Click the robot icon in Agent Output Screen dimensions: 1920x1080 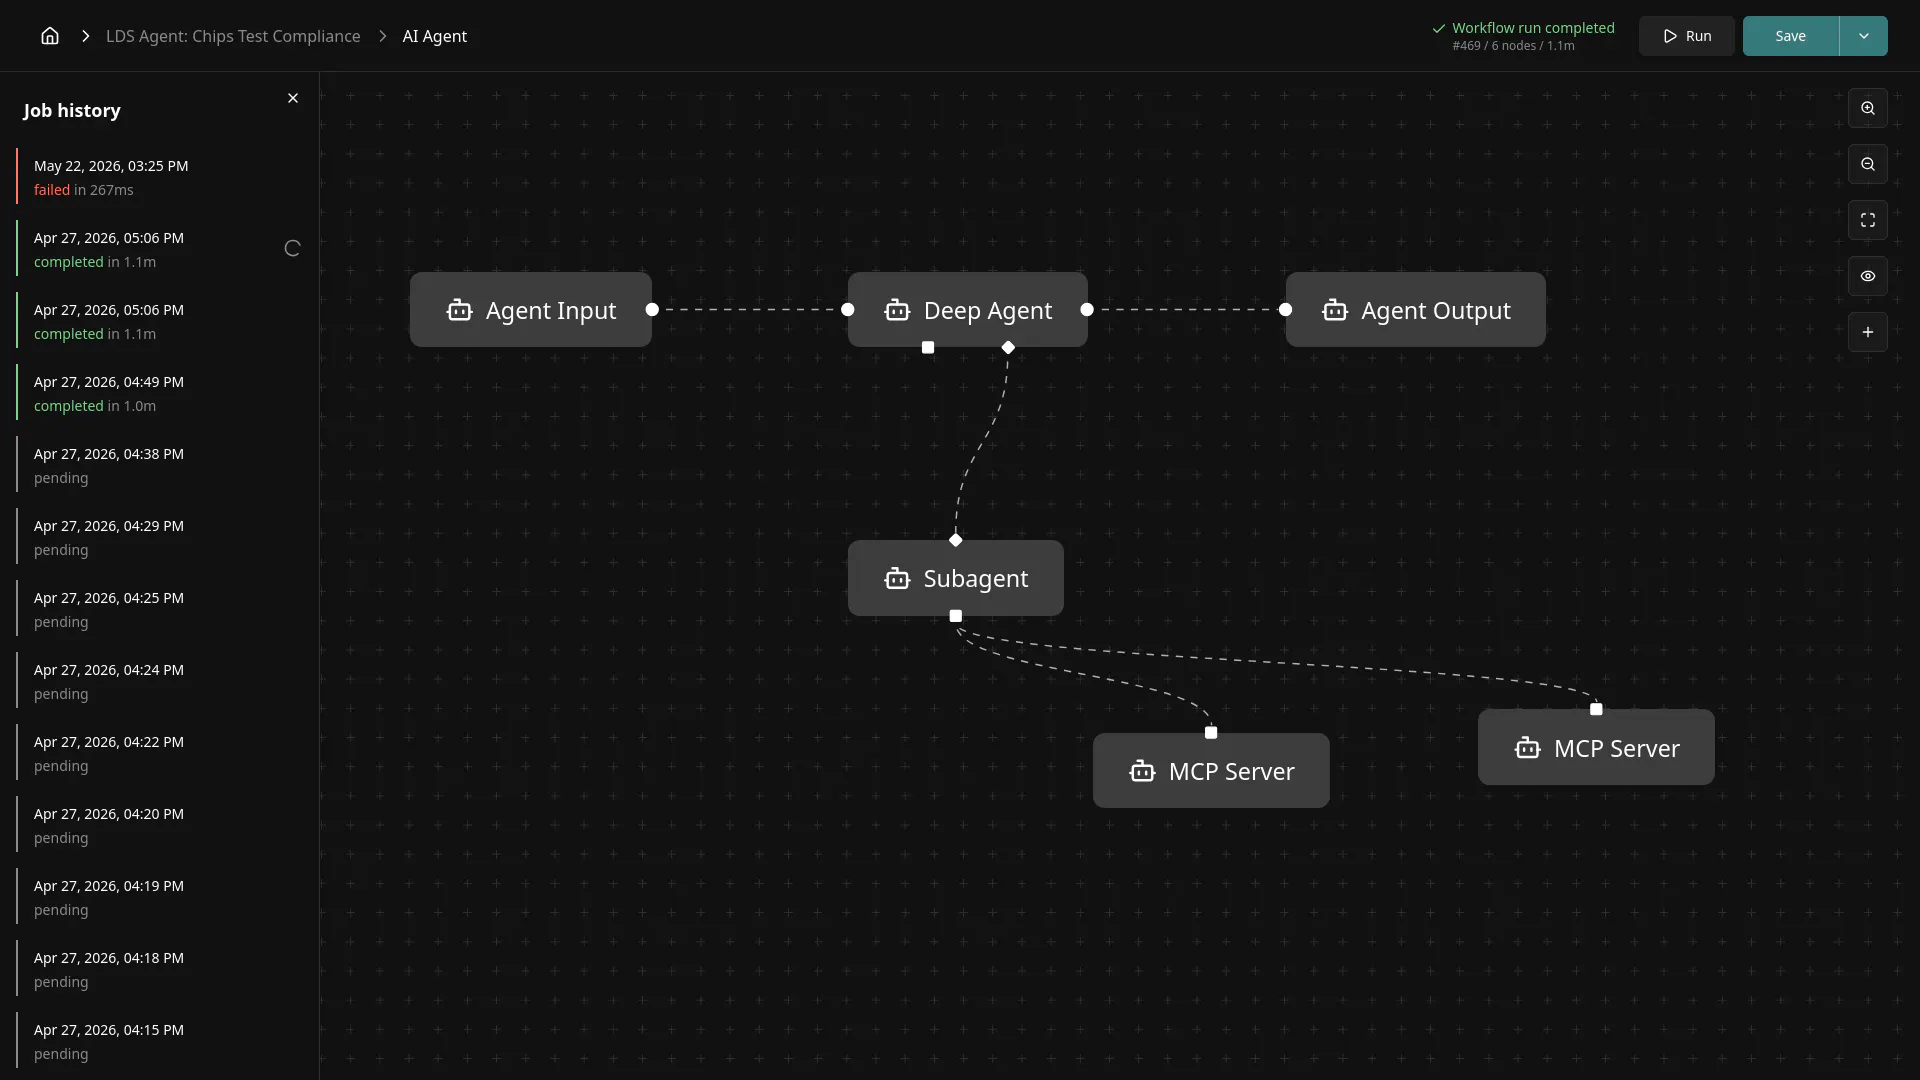[x=1335, y=310]
